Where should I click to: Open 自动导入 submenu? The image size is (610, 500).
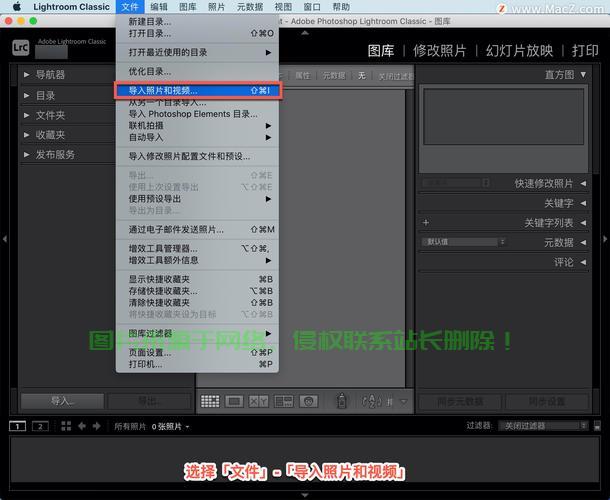198,137
